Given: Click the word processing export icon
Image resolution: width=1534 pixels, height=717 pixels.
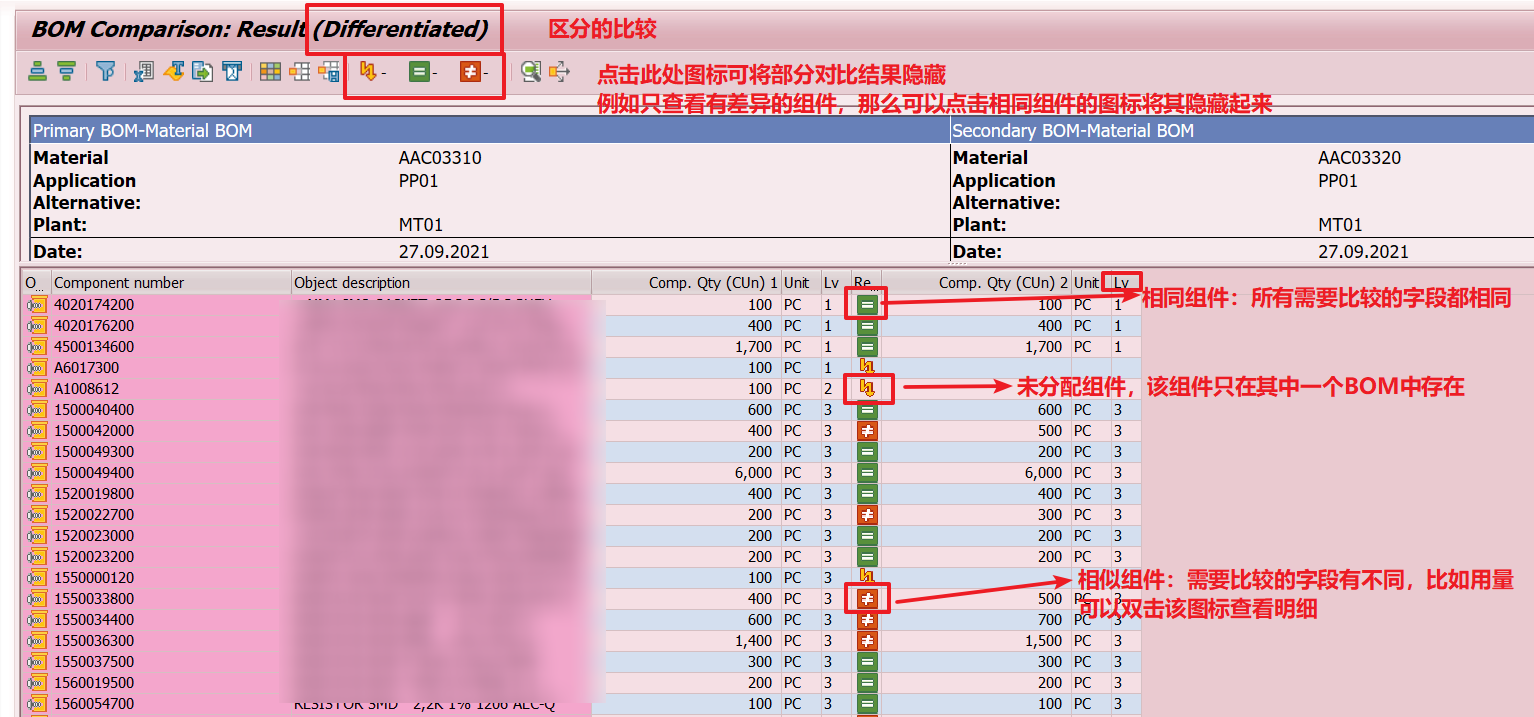Looking at the screenshot, I should pyautogui.click(x=175, y=72).
